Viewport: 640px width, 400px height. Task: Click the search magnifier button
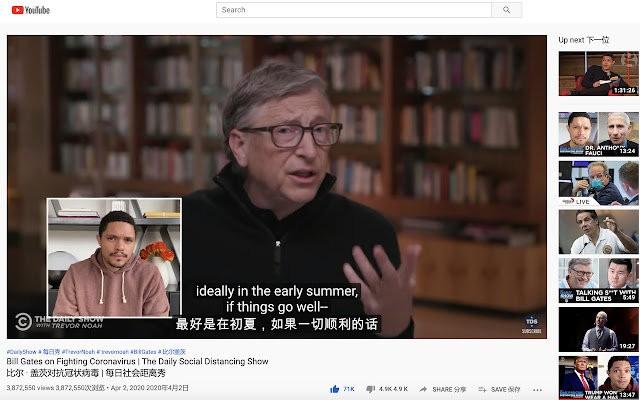pyautogui.click(x=506, y=10)
